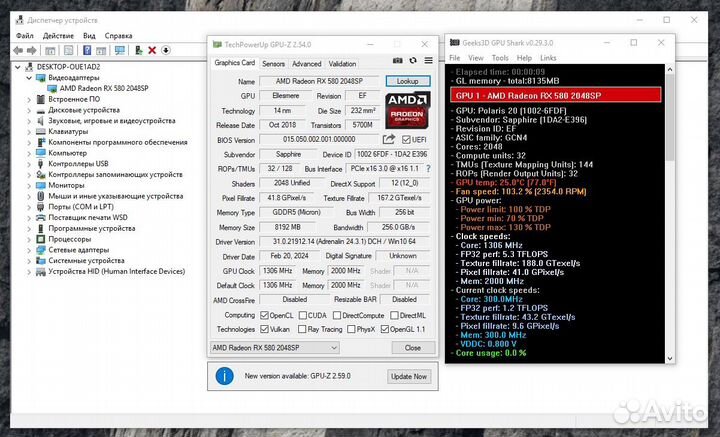The height and width of the screenshot is (437, 720).
Task: Click the Видеоадаптеры display adapter icon
Action: pos(41,78)
